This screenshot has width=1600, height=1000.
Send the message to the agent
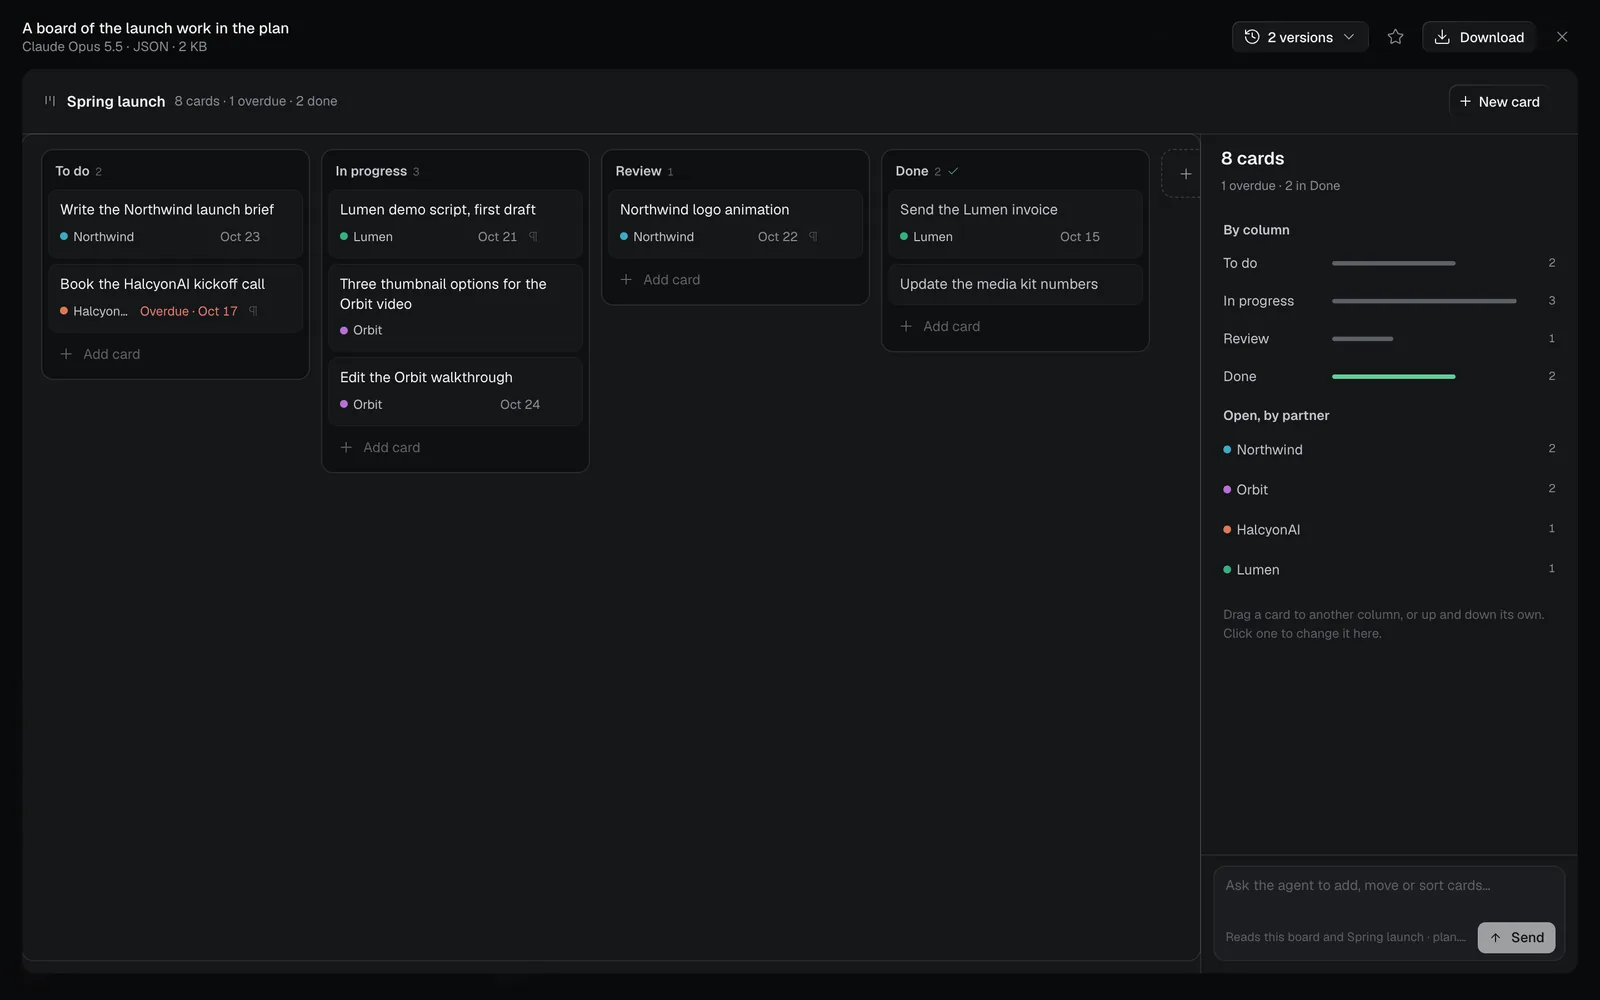(x=1516, y=937)
